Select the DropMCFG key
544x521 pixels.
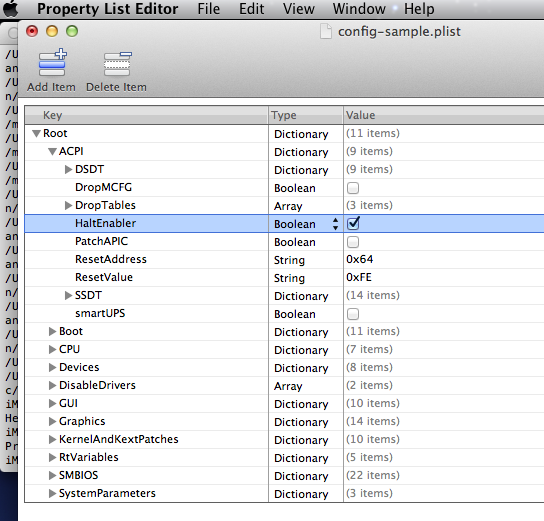(x=103, y=187)
